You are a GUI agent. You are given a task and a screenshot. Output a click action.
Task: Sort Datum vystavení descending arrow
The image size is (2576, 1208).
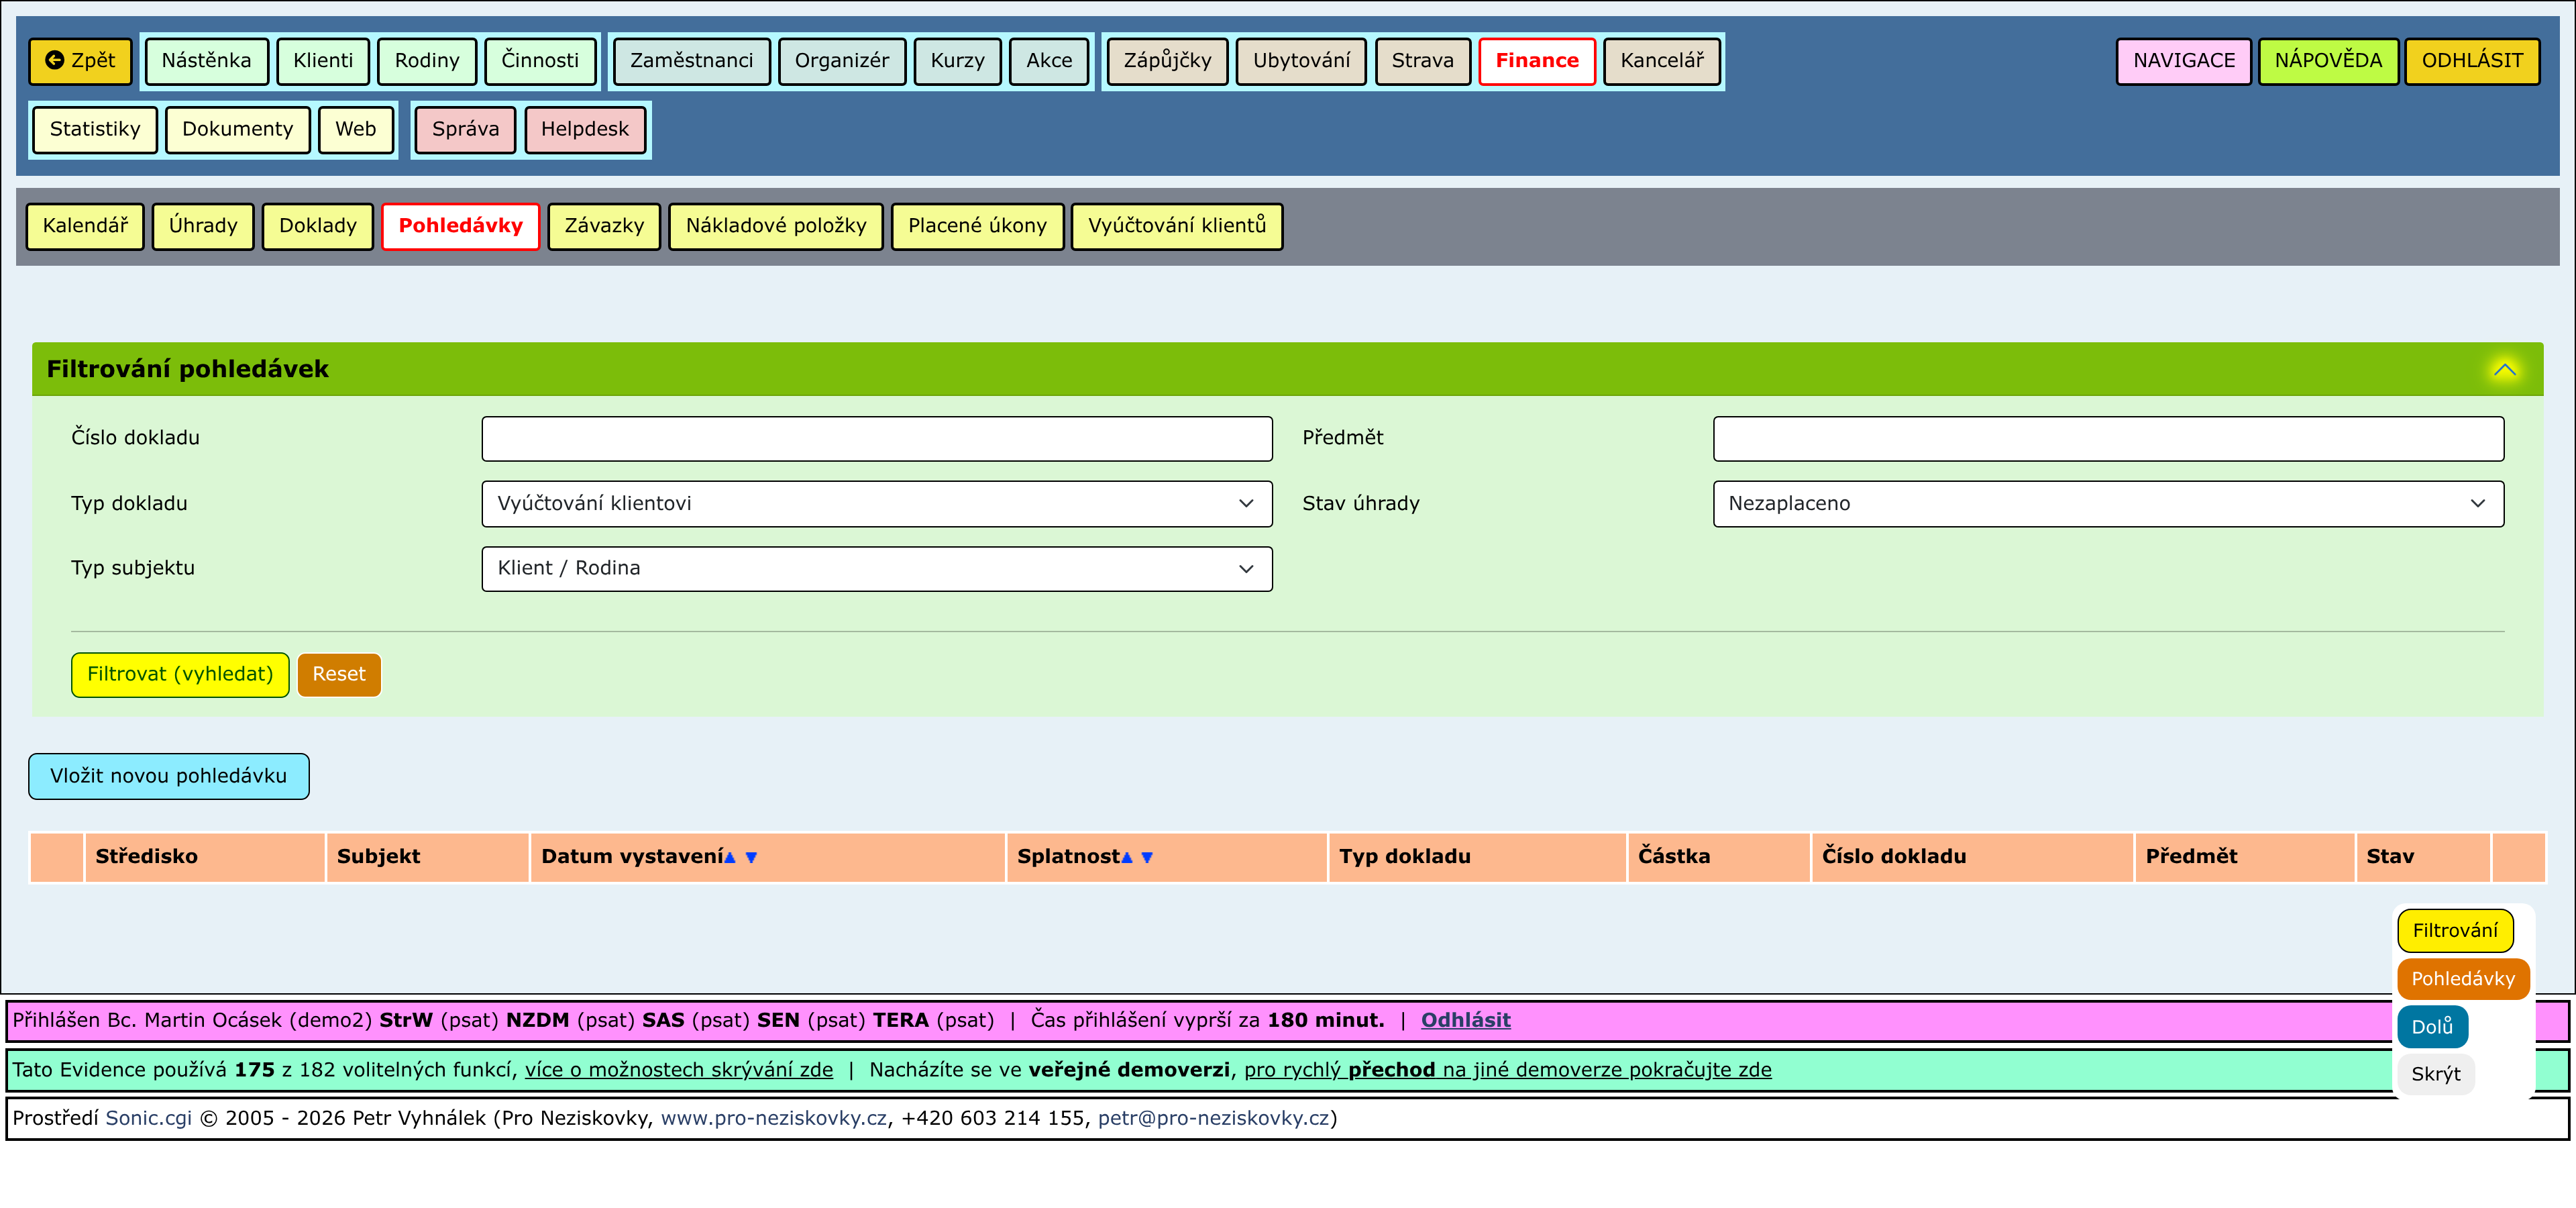click(x=751, y=858)
